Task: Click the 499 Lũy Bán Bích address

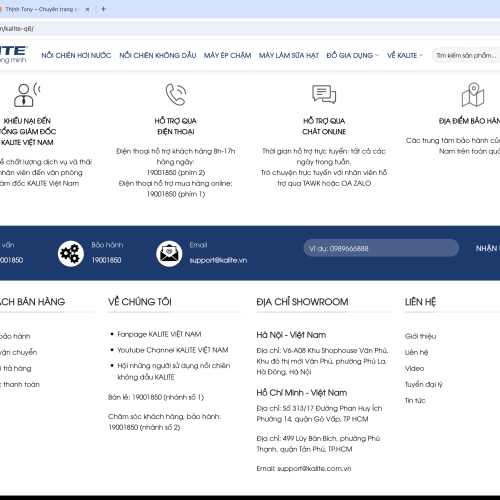Action: click(318, 443)
